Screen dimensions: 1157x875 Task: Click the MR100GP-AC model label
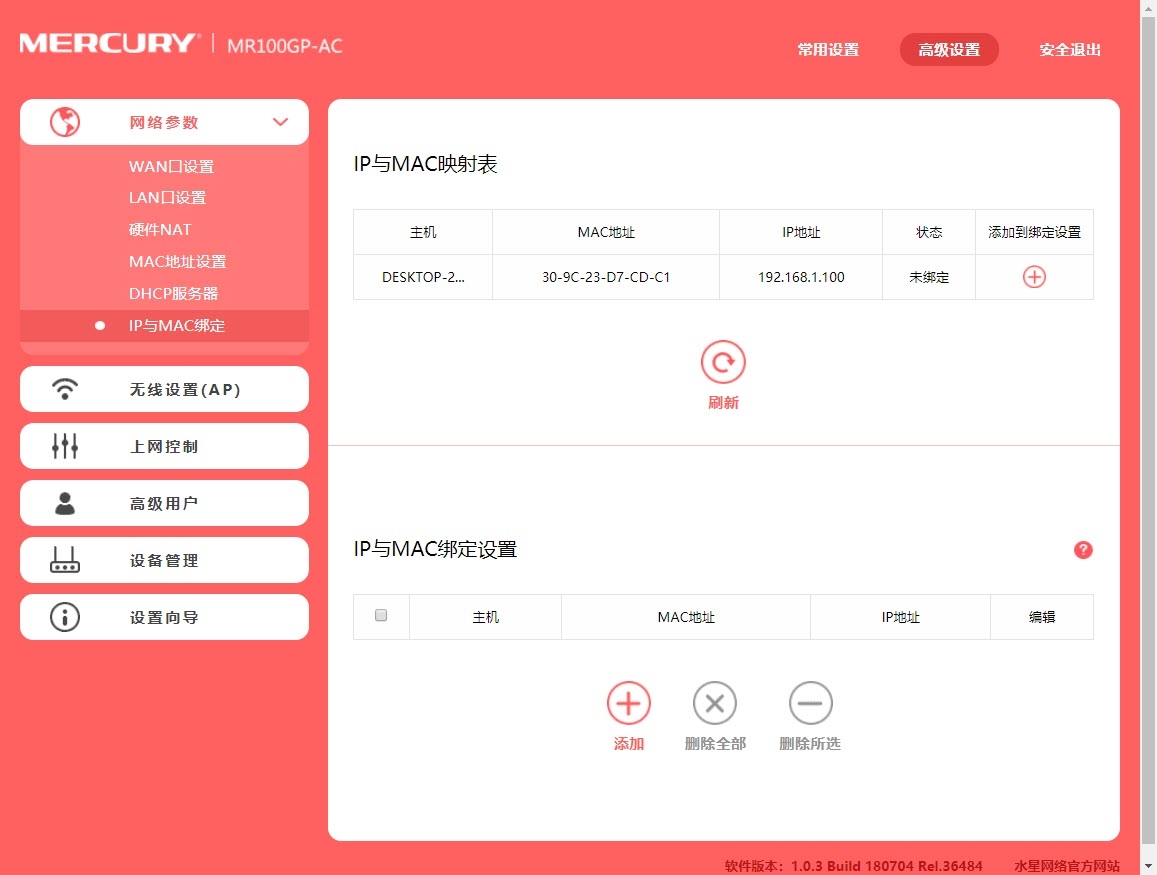tap(285, 46)
